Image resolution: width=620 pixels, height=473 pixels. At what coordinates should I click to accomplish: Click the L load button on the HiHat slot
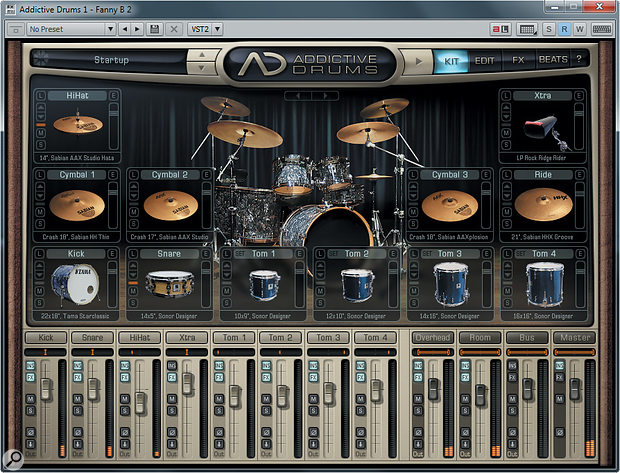40,96
